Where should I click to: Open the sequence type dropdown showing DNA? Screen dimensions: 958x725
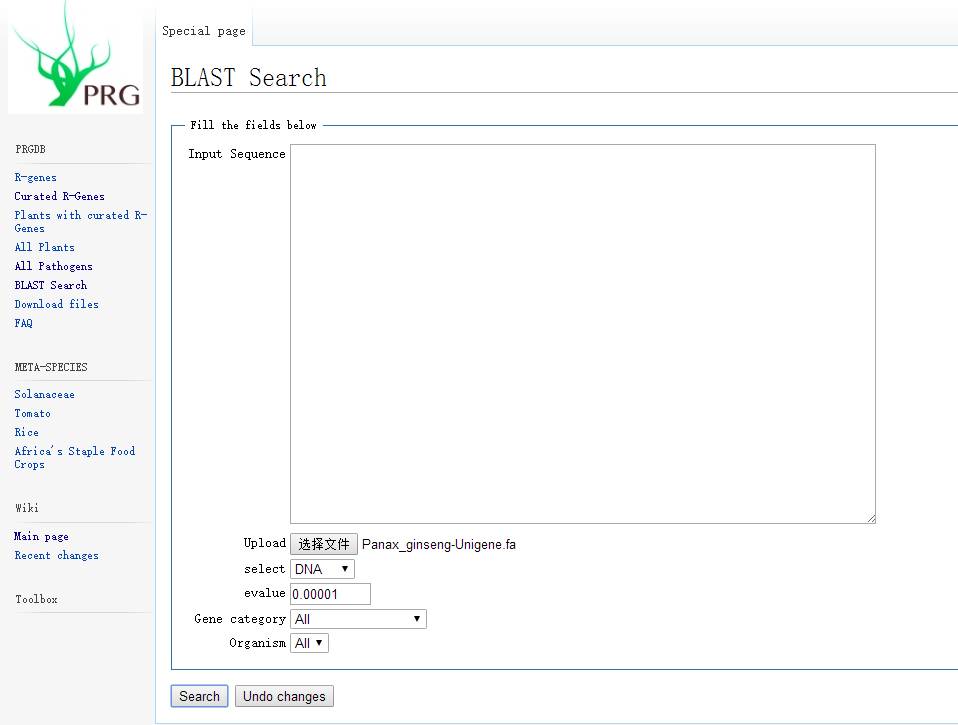(x=321, y=568)
